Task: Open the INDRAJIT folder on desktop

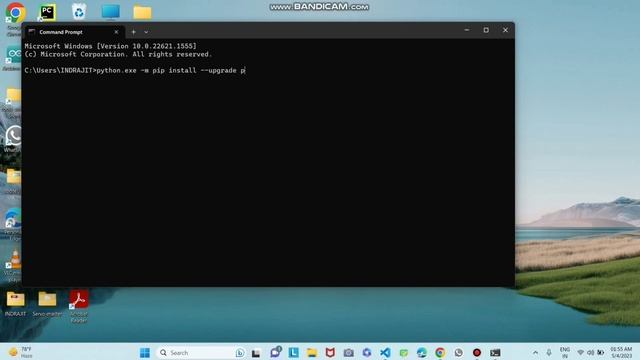Action: click(x=16, y=304)
